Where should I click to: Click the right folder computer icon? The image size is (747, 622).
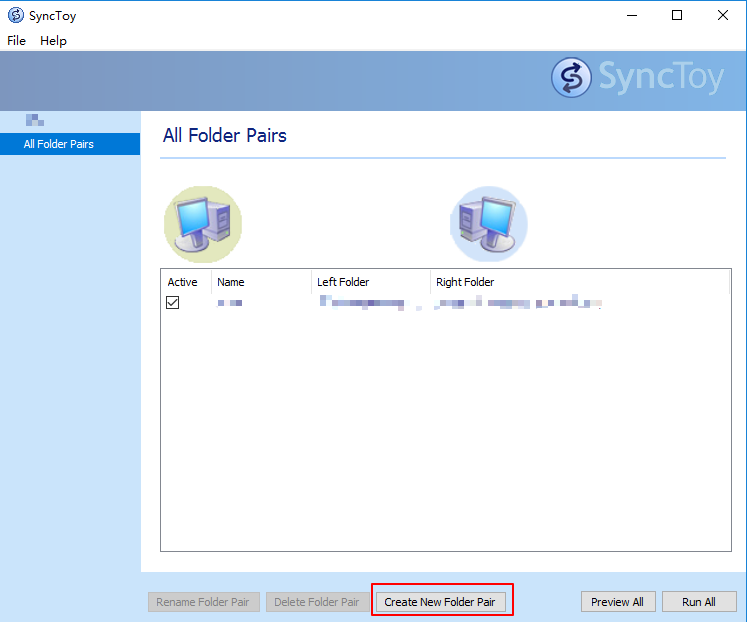488,224
